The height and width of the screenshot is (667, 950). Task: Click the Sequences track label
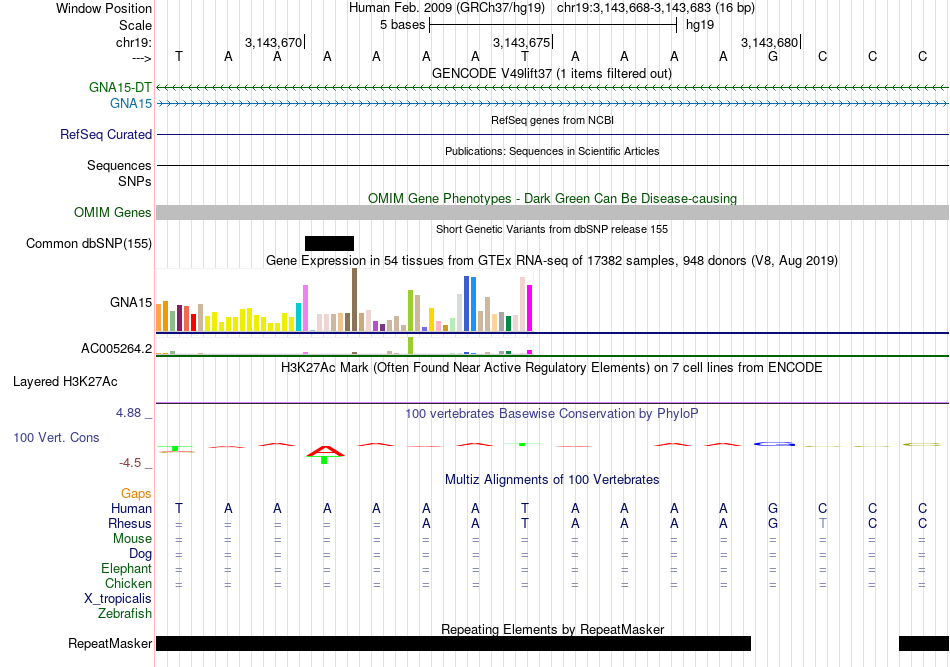click(119, 165)
